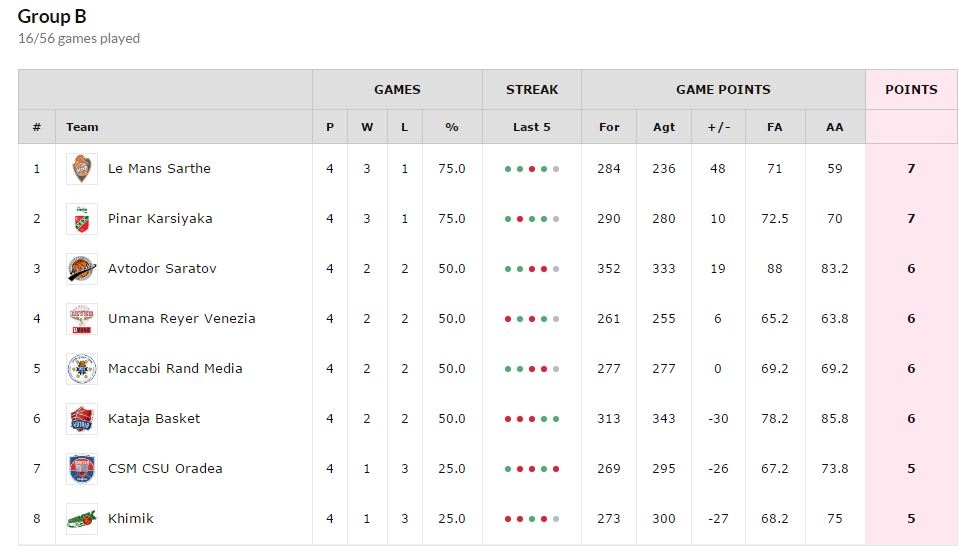
Task: Click the Maccabi Rand Media team name
Action: coord(176,369)
